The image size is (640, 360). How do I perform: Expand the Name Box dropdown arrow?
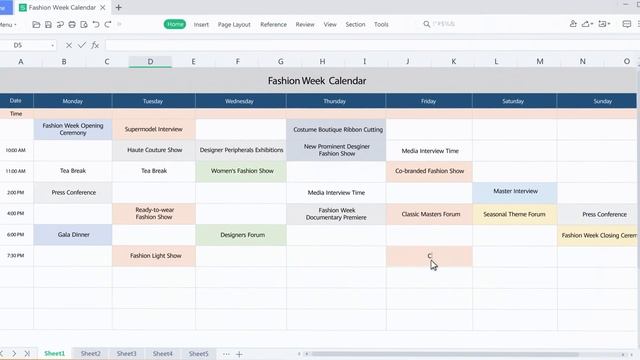(53, 45)
